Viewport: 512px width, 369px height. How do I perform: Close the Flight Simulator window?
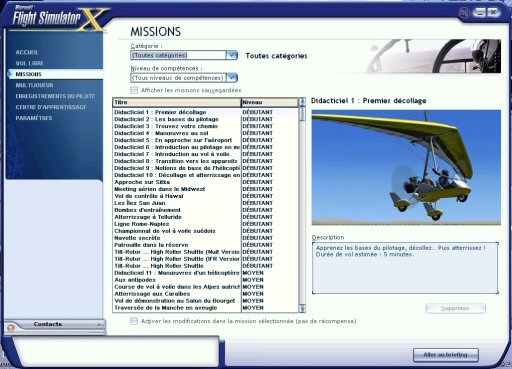click(x=493, y=13)
